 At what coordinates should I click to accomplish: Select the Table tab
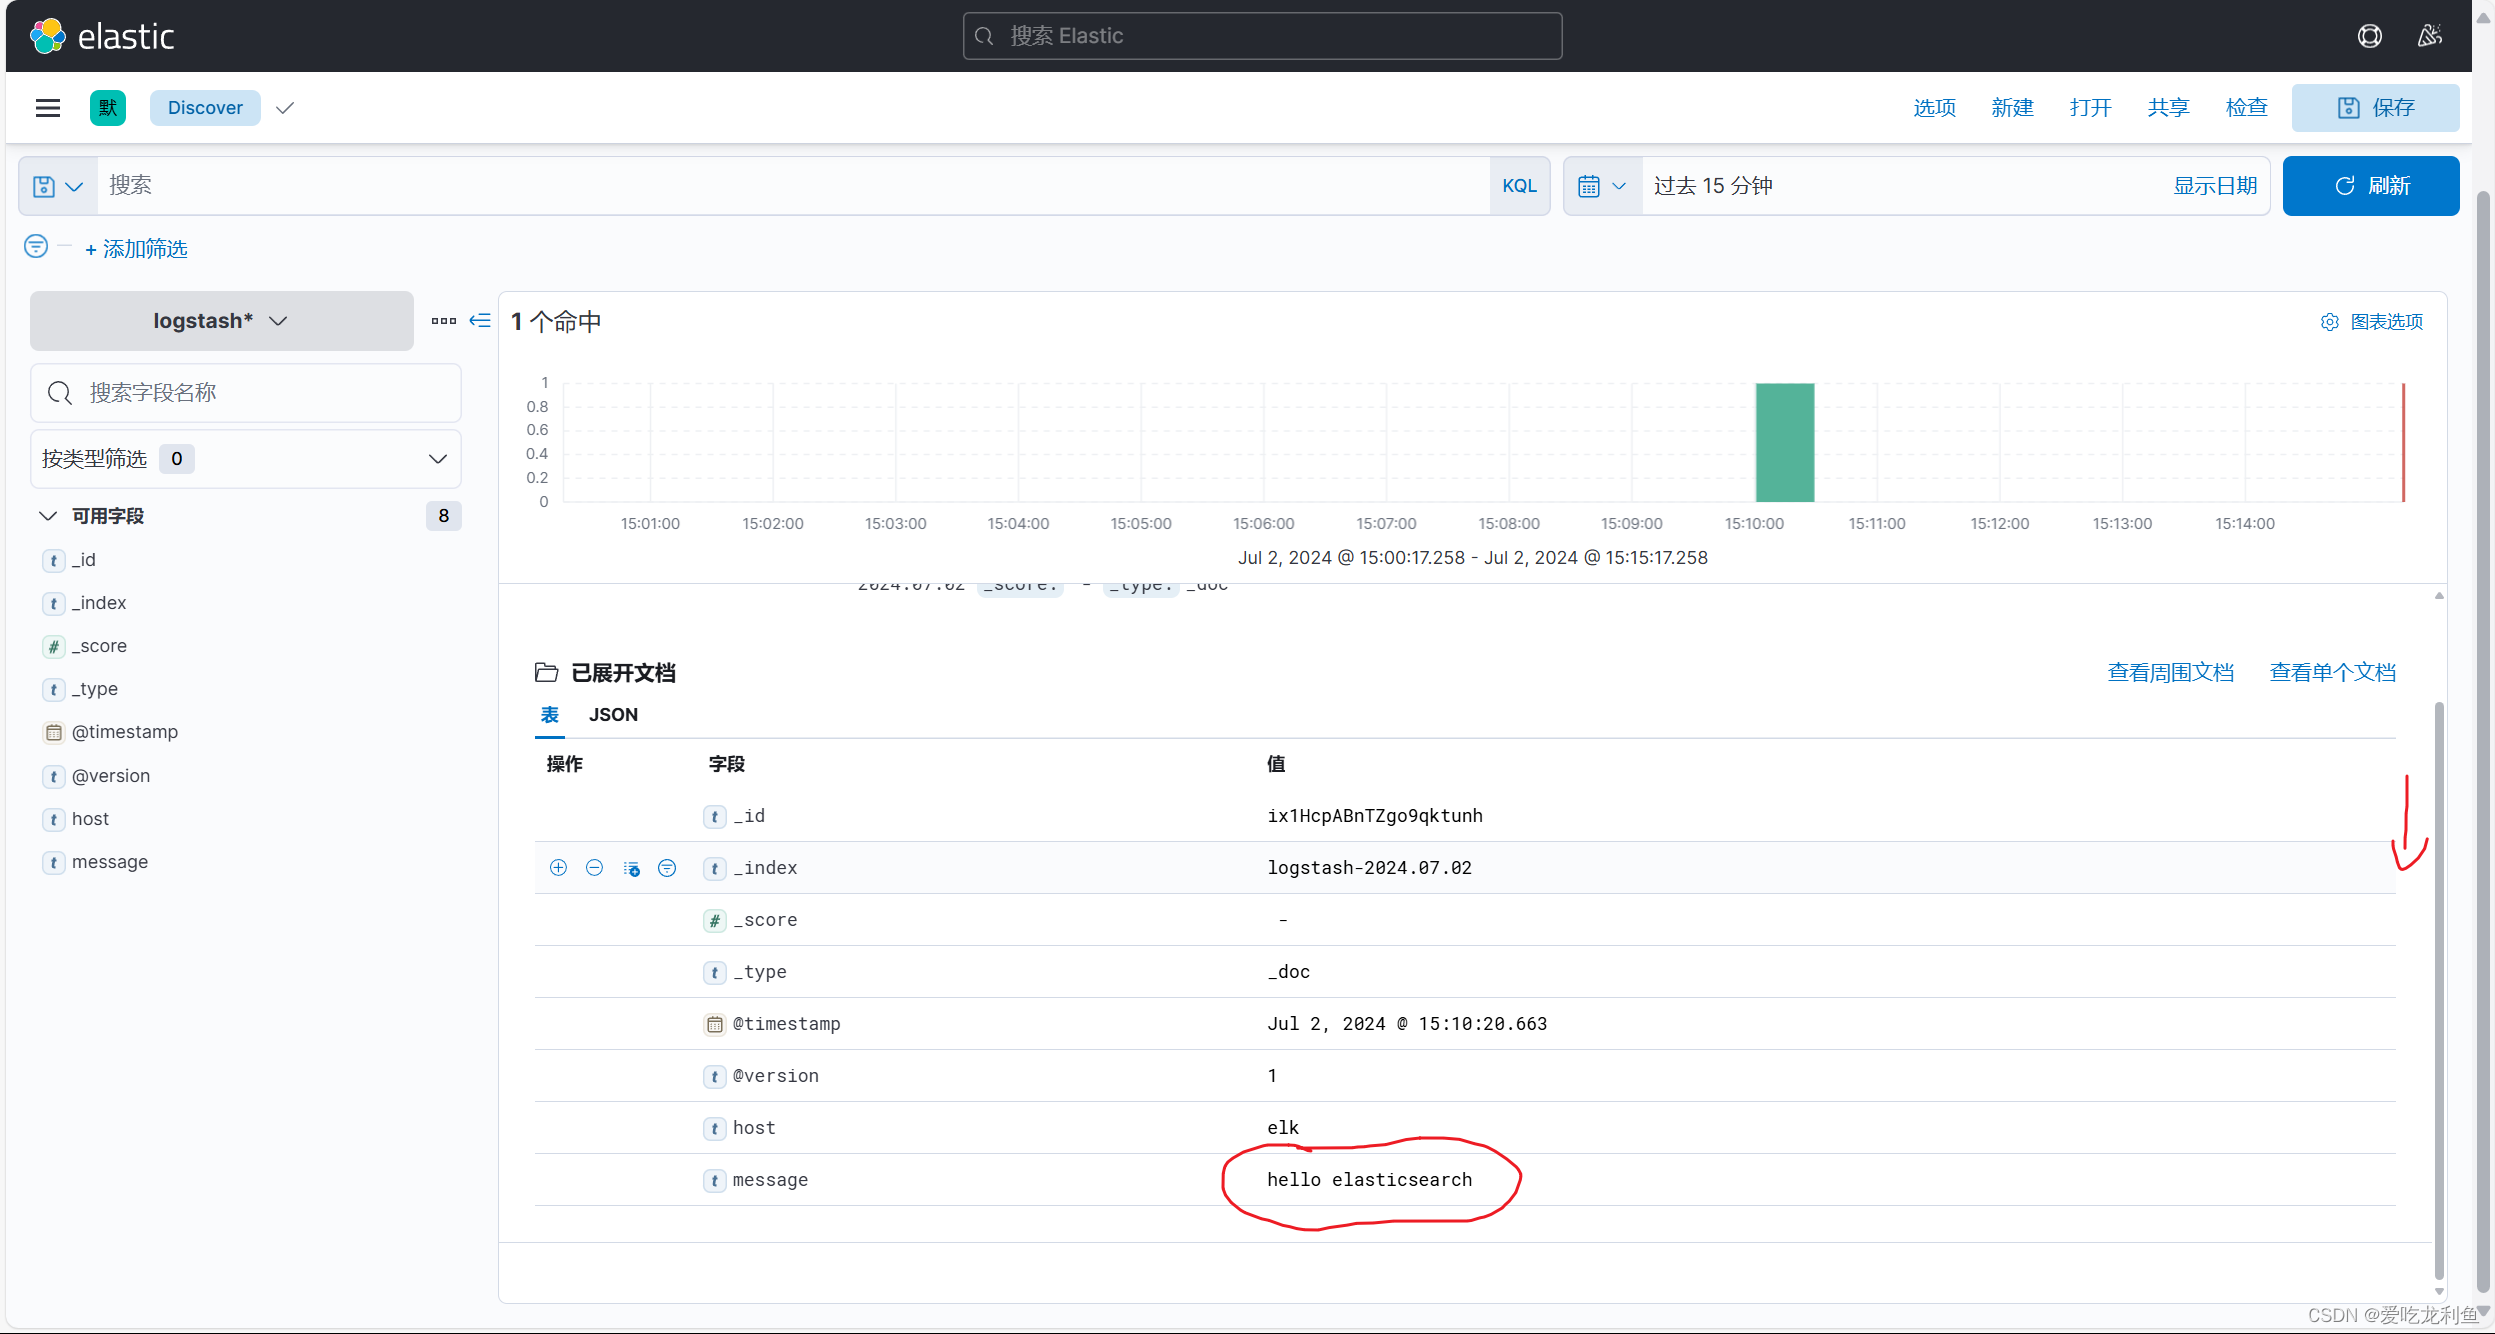pos(550,715)
